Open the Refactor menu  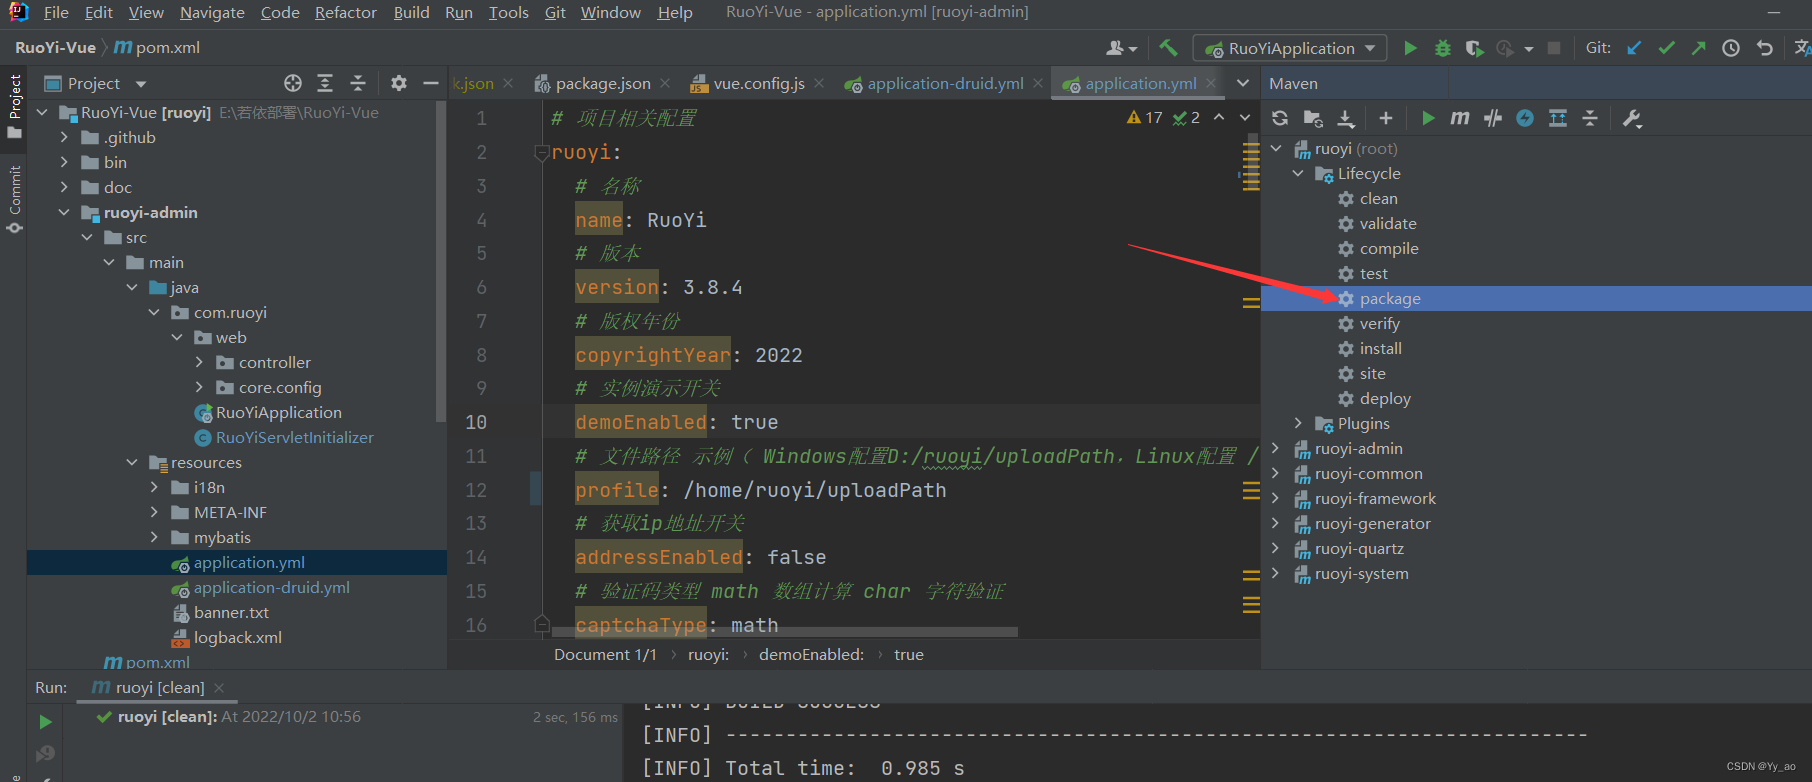click(345, 12)
